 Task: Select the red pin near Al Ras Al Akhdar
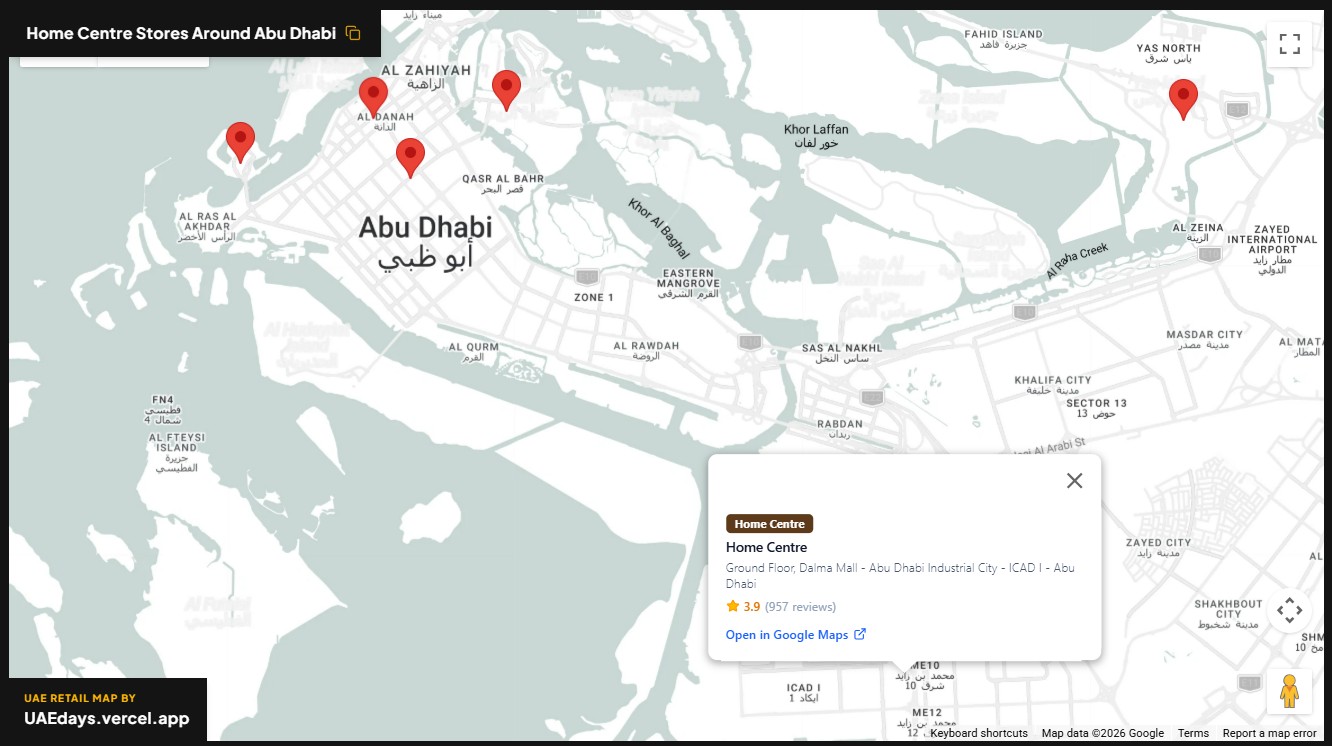click(x=240, y=142)
